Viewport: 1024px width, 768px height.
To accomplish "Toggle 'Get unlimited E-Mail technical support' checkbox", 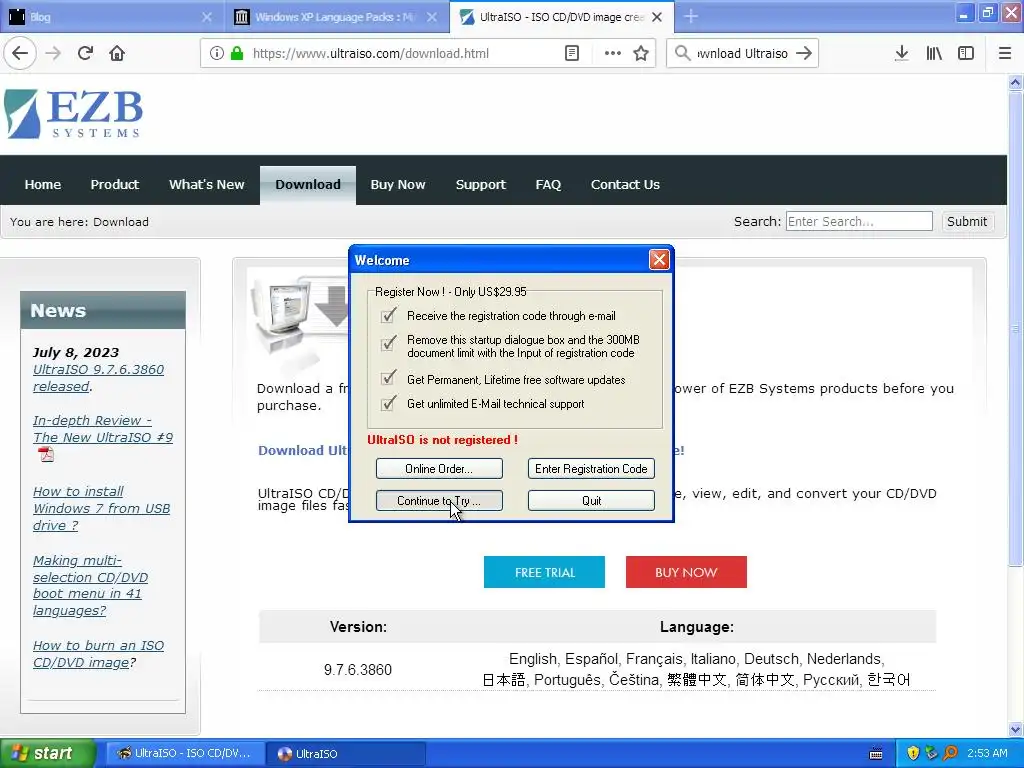I will tap(388, 404).
